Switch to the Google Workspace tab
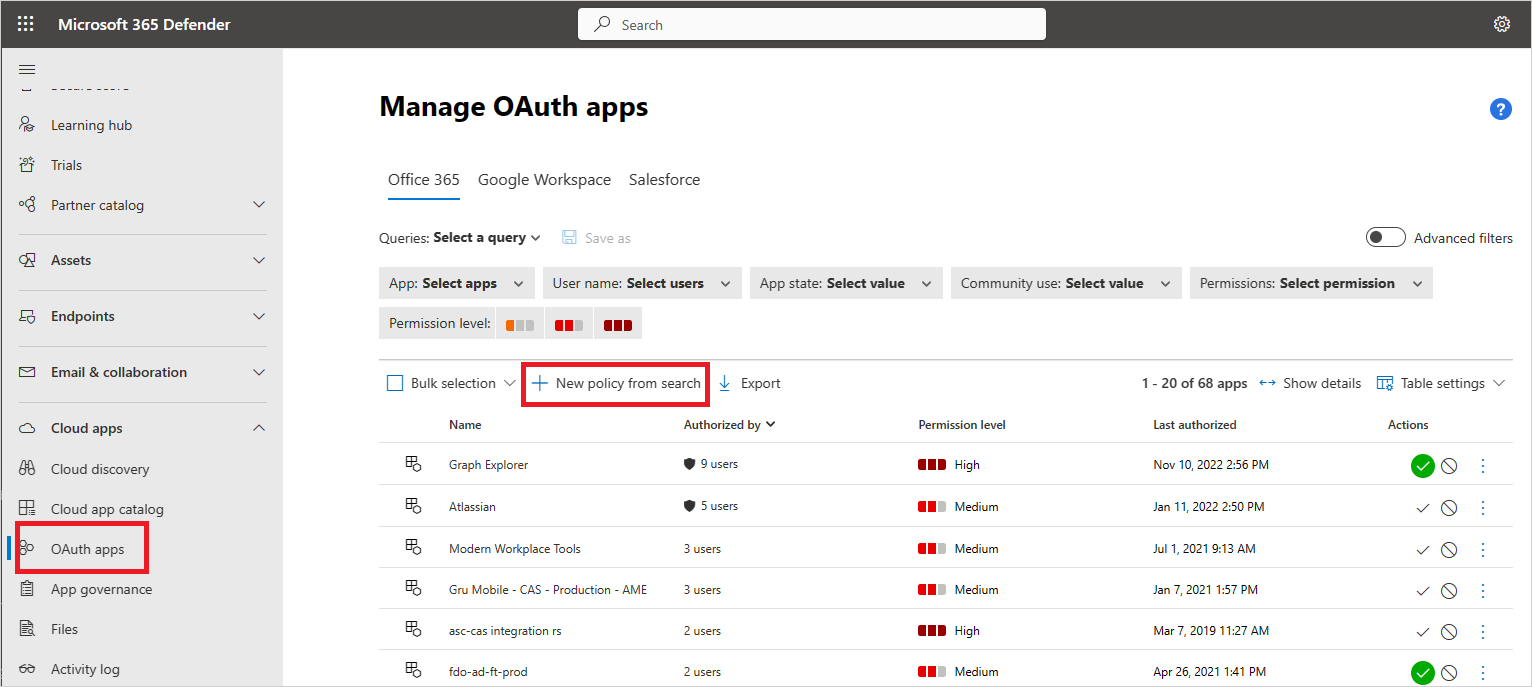The image size is (1532, 687). tap(544, 180)
